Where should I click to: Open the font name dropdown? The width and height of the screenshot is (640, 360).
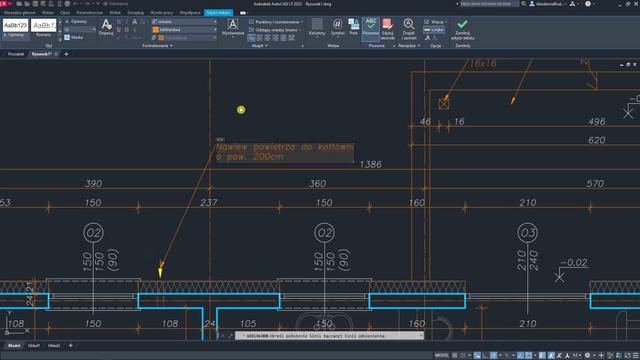click(x=184, y=22)
